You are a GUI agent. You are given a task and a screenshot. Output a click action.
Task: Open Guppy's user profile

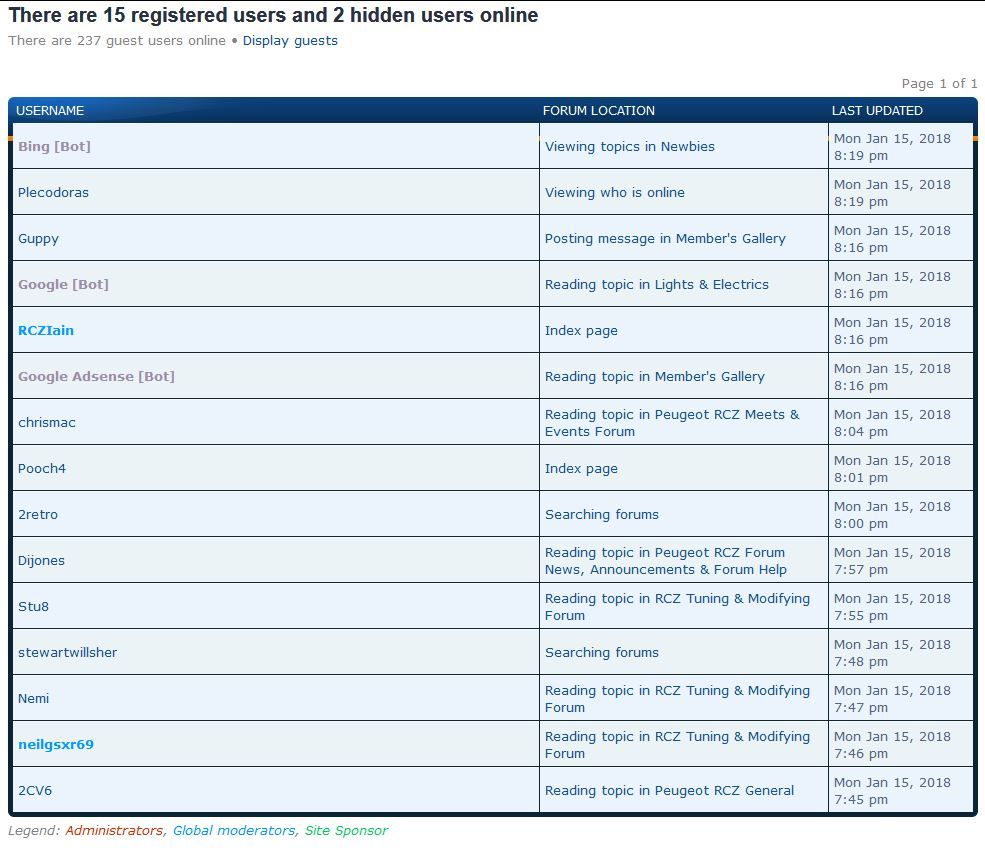38,239
